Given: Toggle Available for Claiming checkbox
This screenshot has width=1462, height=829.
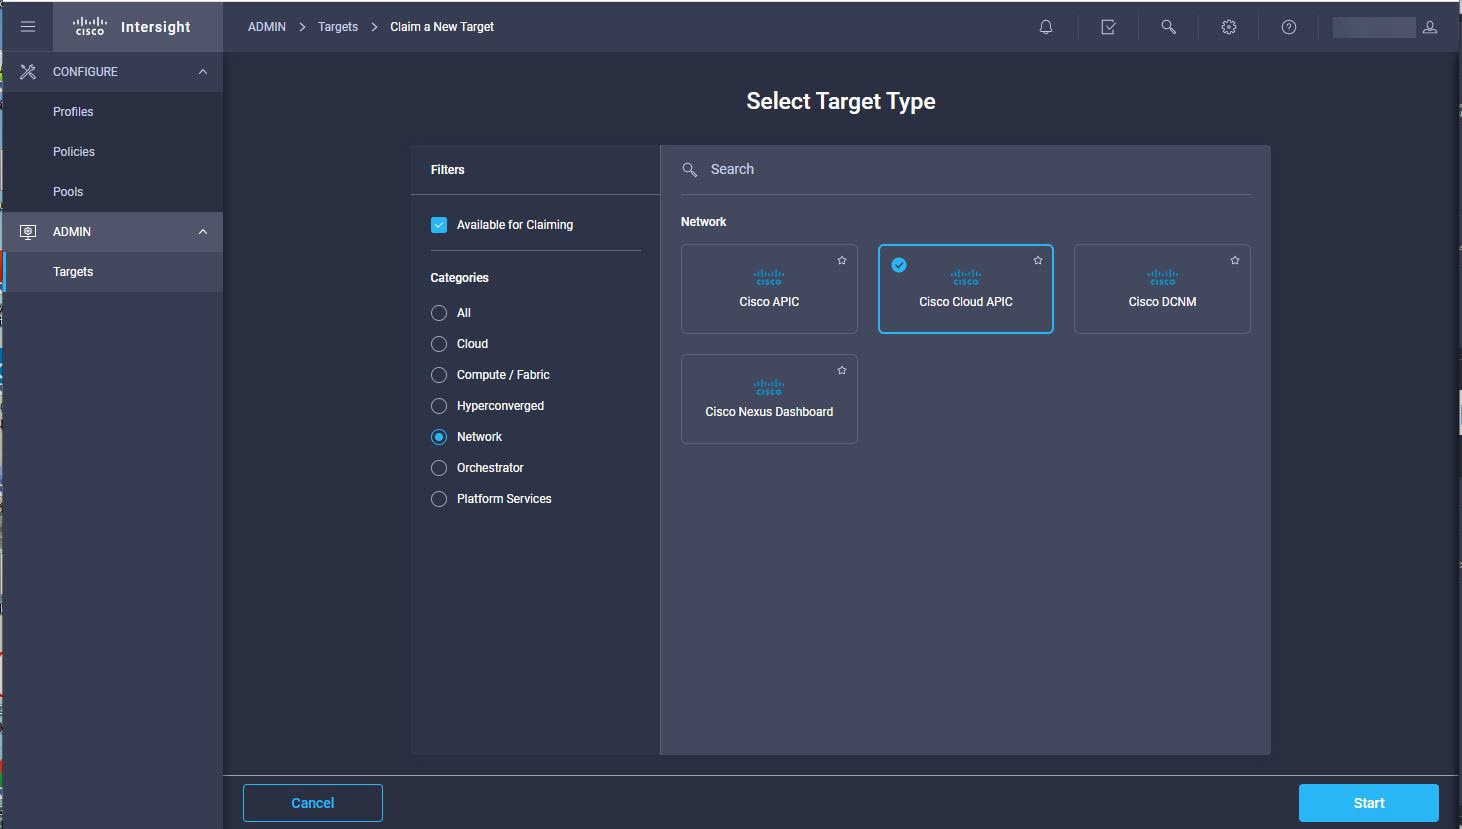Looking at the screenshot, I should click(x=439, y=225).
